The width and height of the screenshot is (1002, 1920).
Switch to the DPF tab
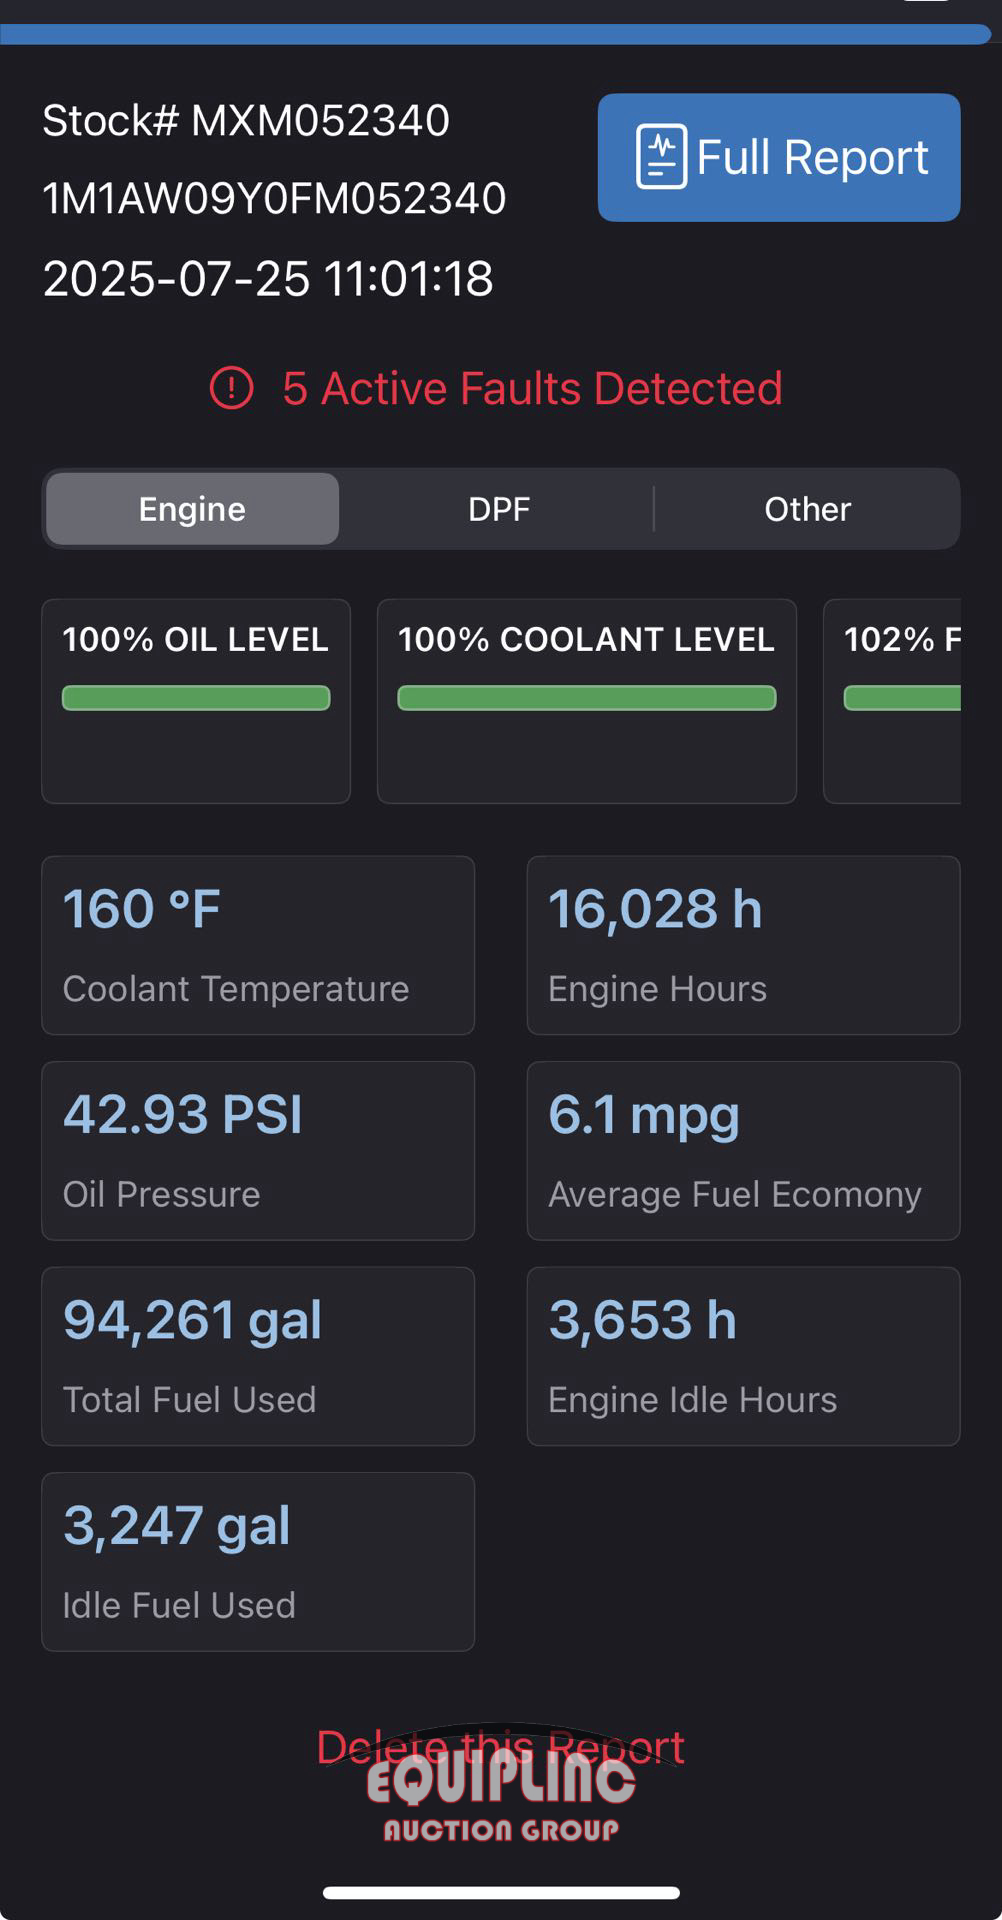pyautogui.click(x=498, y=509)
